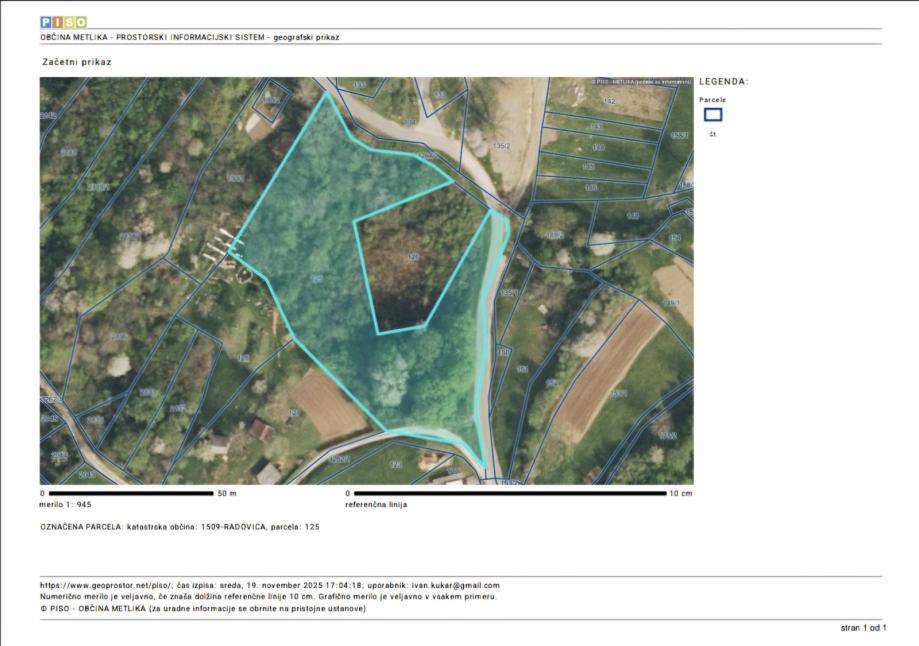Click parcel 142 in the map's top right
The height and width of the screenshot is (646, 919).
click(x=609, y=101)
